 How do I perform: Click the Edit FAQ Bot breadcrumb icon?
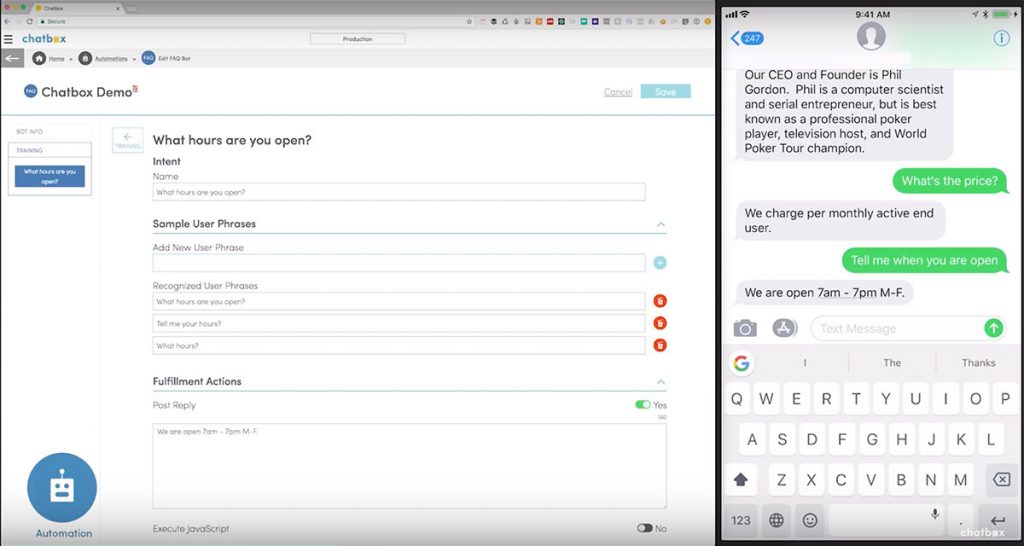(148, 58)
